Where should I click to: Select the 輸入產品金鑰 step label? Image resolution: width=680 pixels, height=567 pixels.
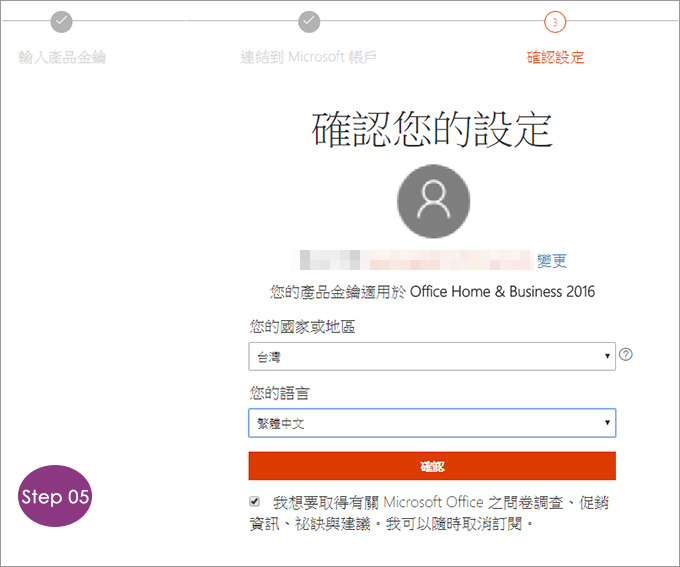point(62,57)
